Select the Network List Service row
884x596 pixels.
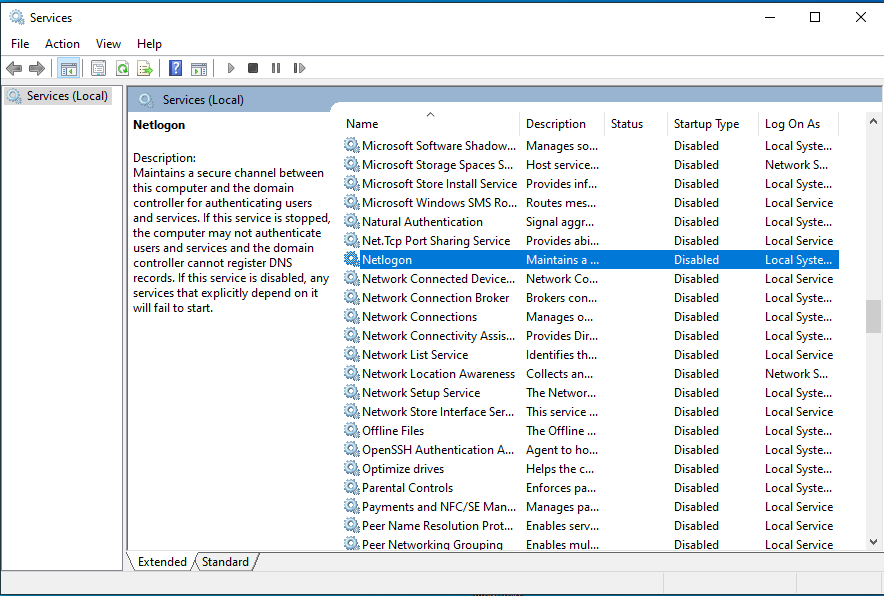pyautogui.click(x=414, y=355)
